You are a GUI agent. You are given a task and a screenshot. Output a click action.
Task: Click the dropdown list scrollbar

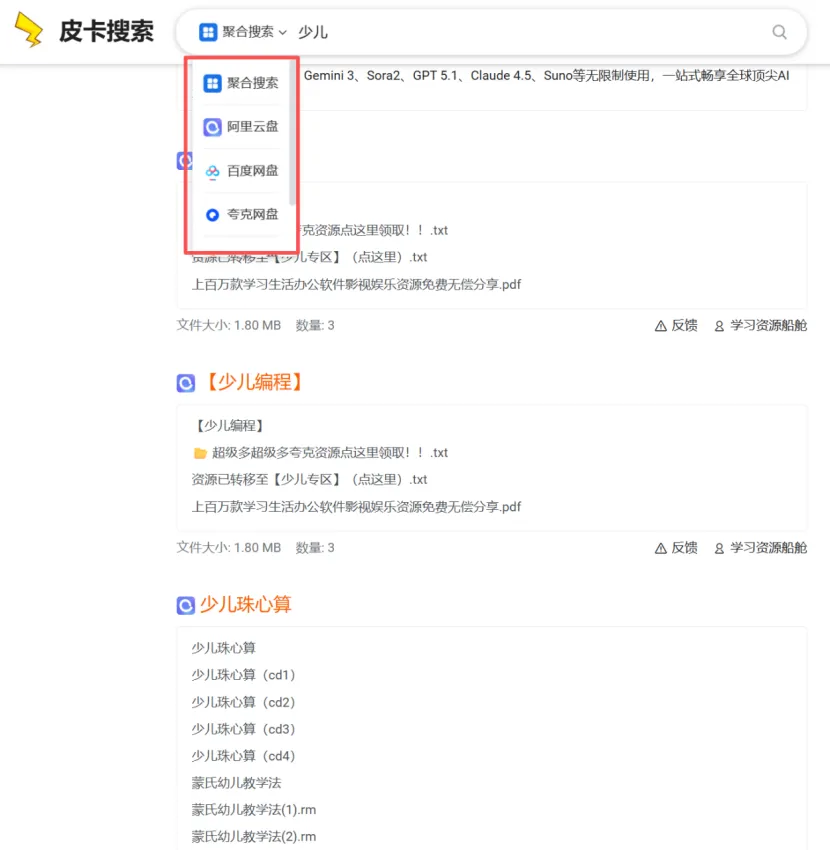click(293, 133)
